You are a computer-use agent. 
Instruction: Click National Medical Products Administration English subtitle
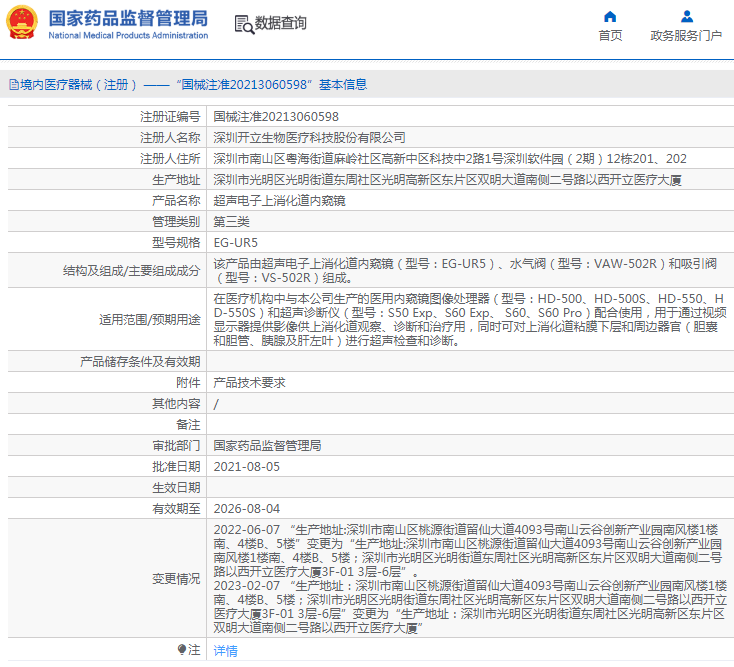point(128,36)
